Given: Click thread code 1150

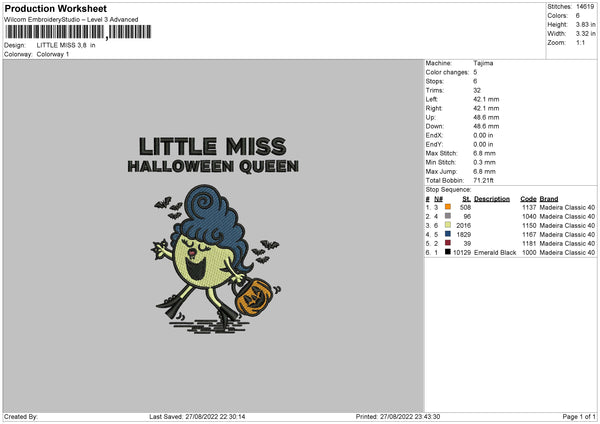Looking at the screenshot, I should 529,225.
